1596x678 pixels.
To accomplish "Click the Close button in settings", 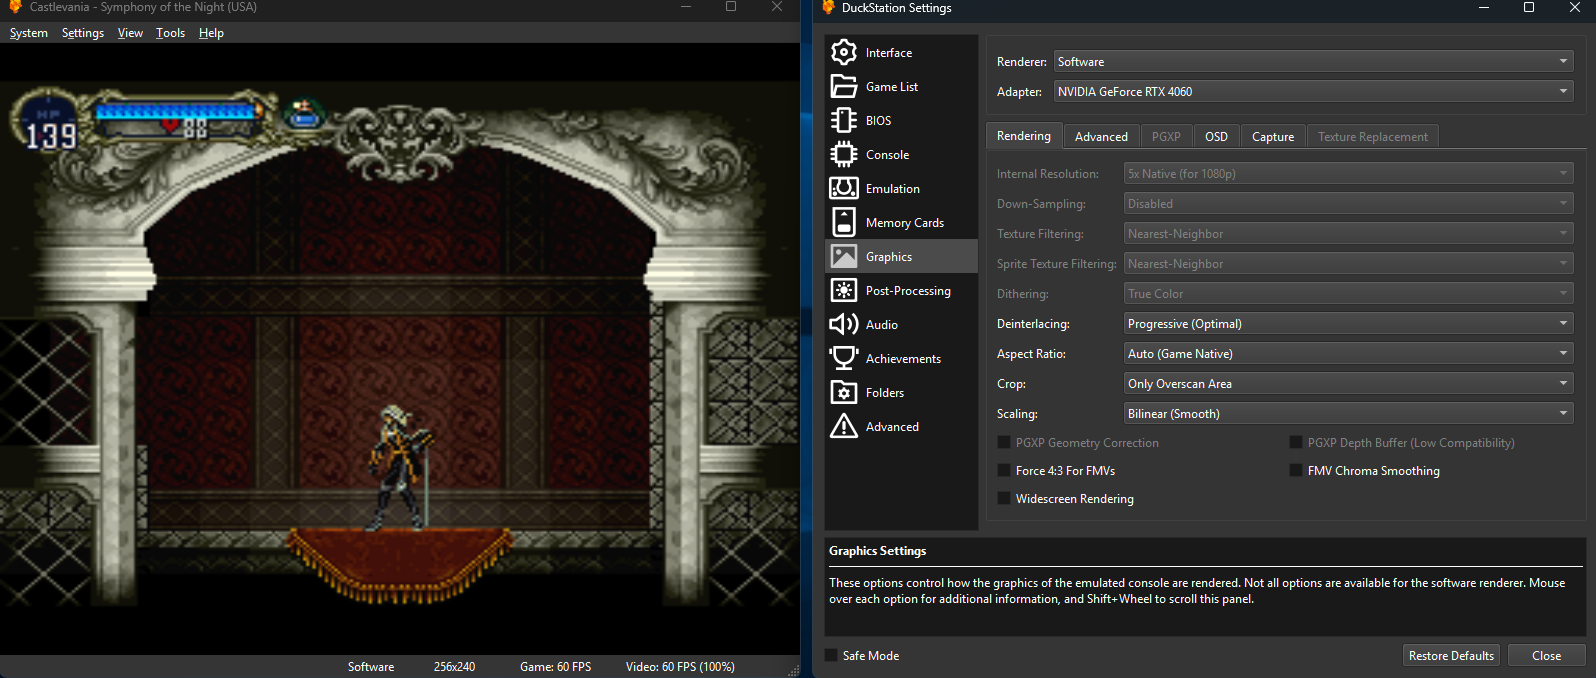I will pos(1547,655).
